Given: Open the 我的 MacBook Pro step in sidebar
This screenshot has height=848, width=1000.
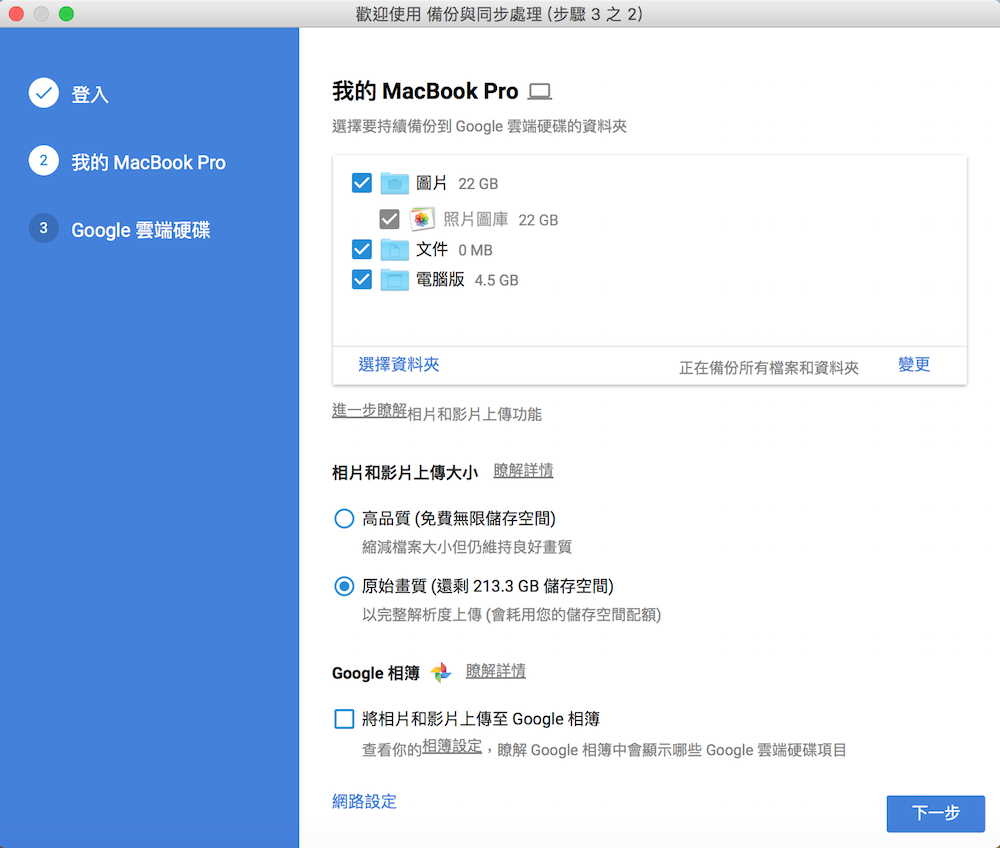Looking at the screenshot, I should coord(148,162).
